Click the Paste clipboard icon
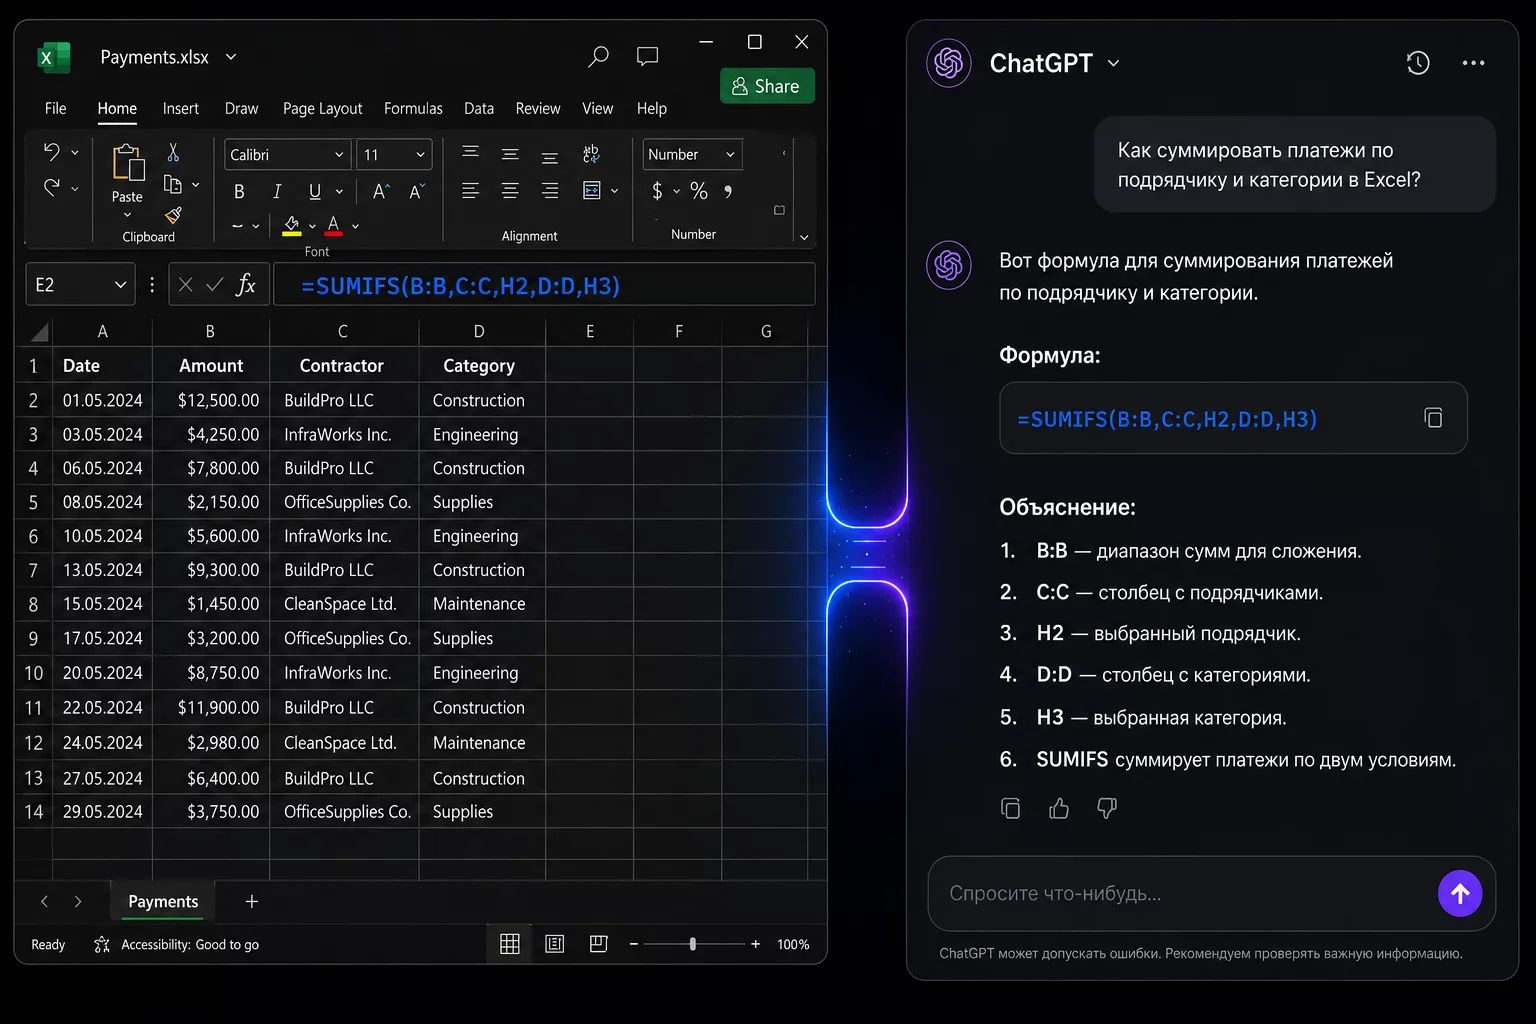 (x=128, y=163)
